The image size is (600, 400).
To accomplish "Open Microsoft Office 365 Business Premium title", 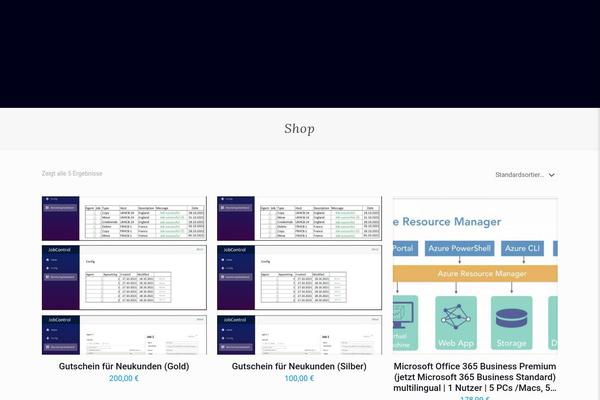I will click(x=475, y=377).
